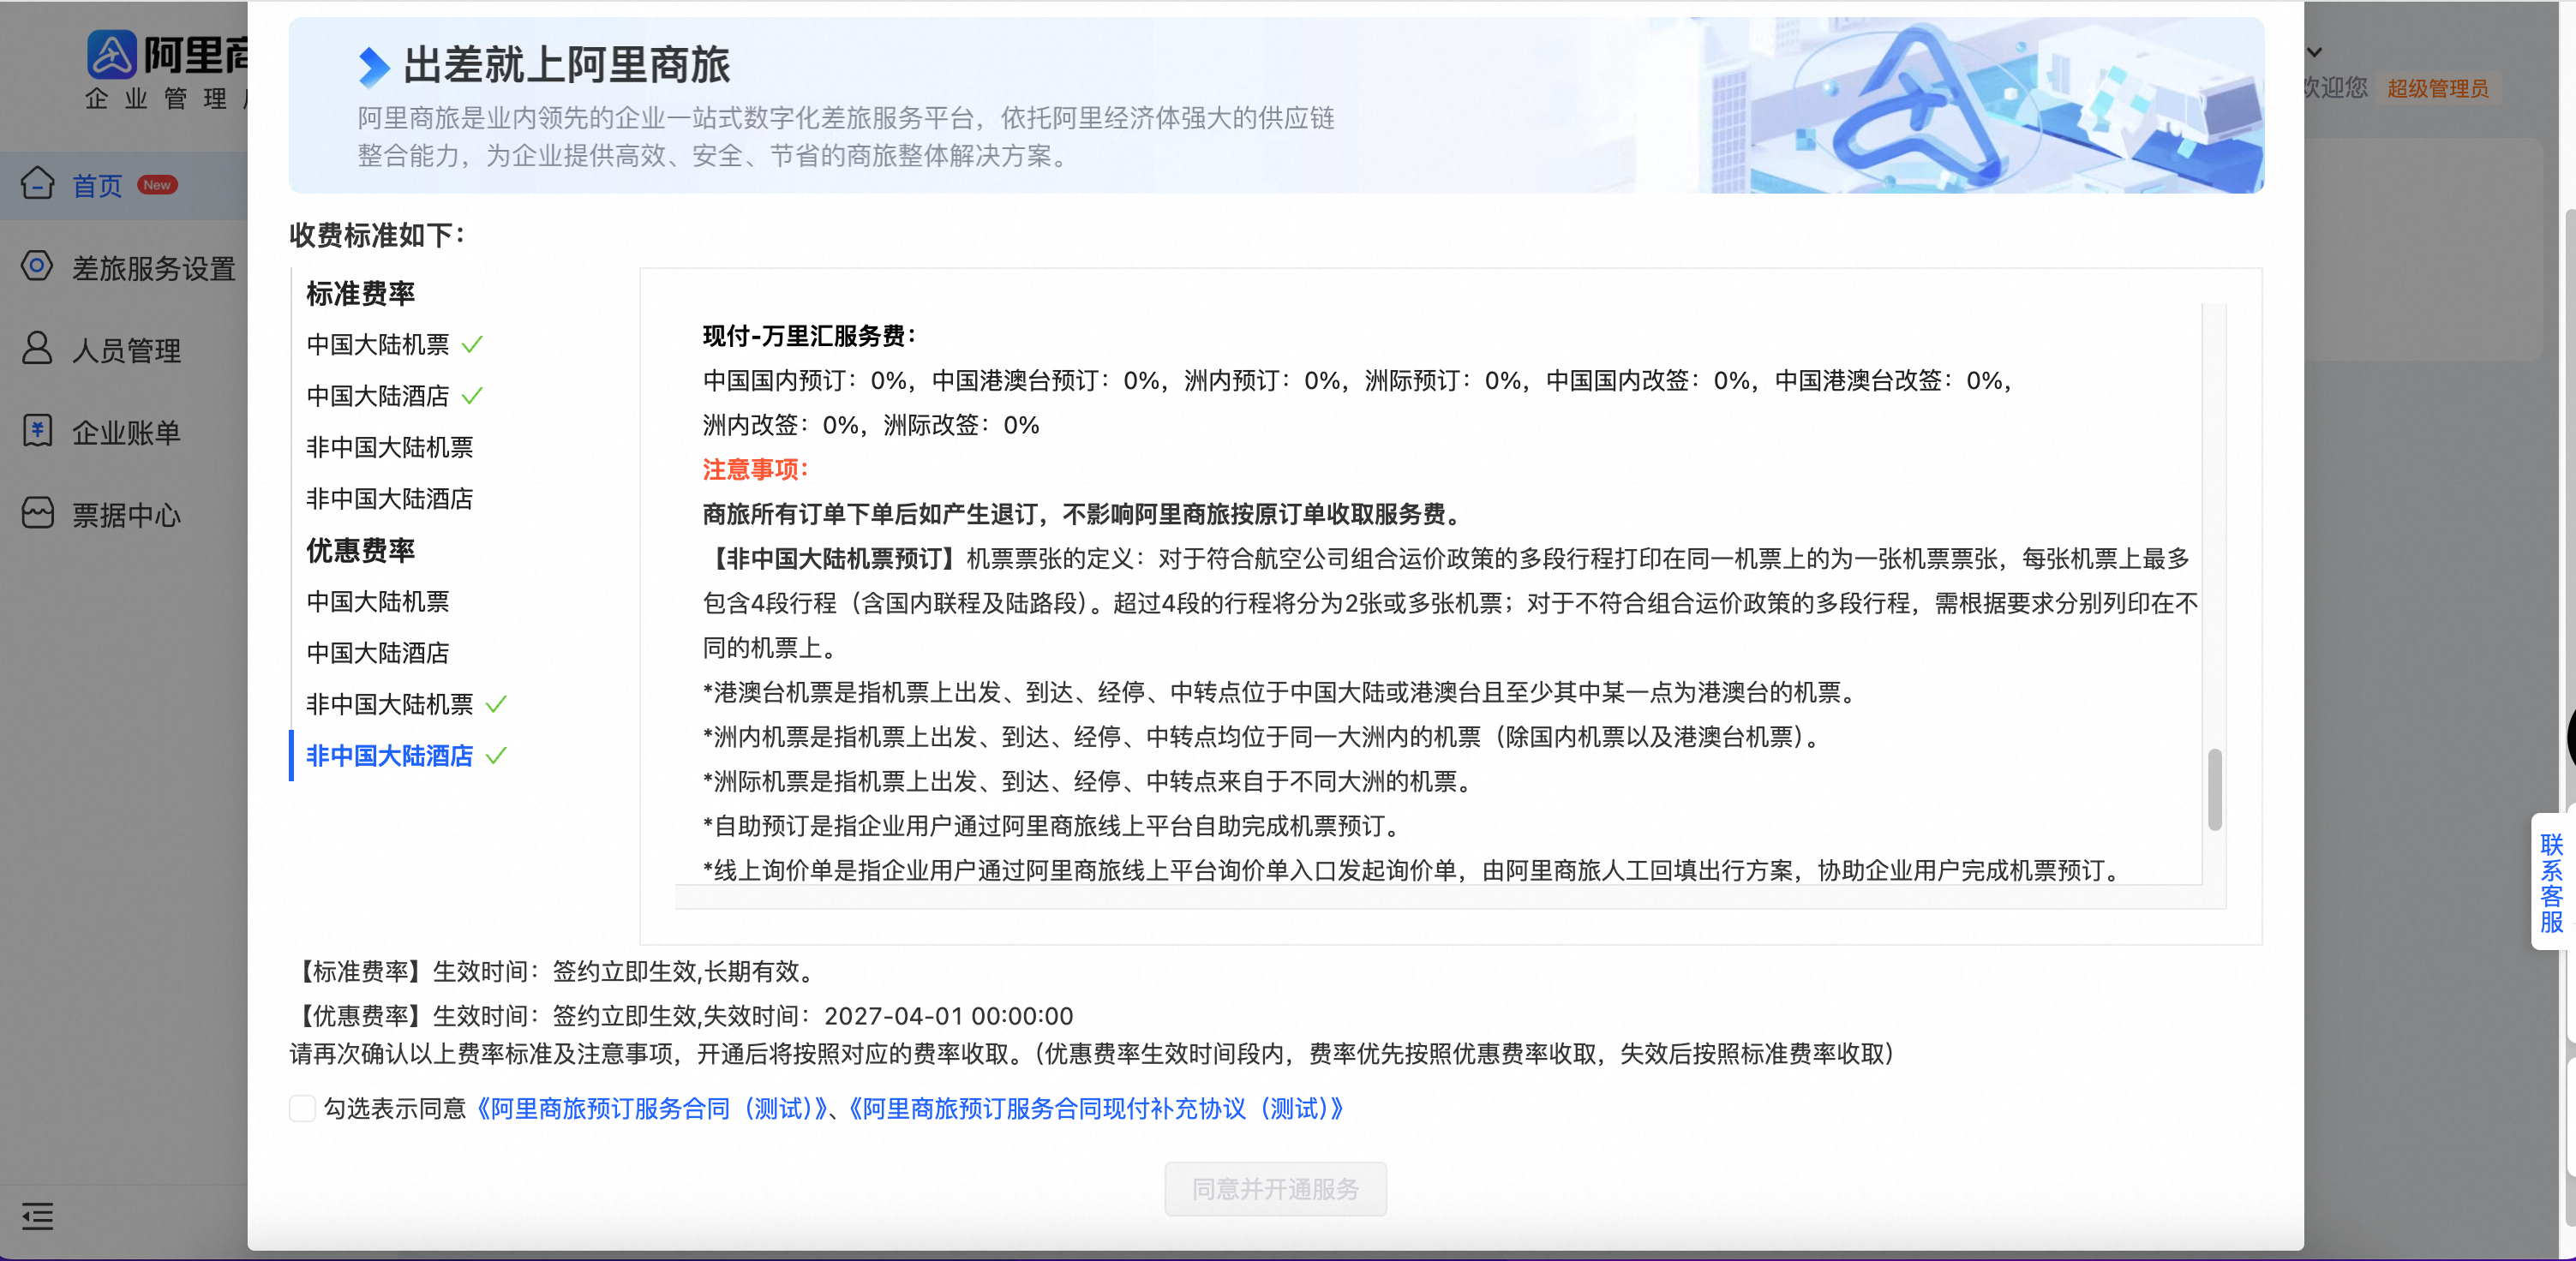
Task: Click the 同意并开通服务 button
Action: click(1275, 1189)
